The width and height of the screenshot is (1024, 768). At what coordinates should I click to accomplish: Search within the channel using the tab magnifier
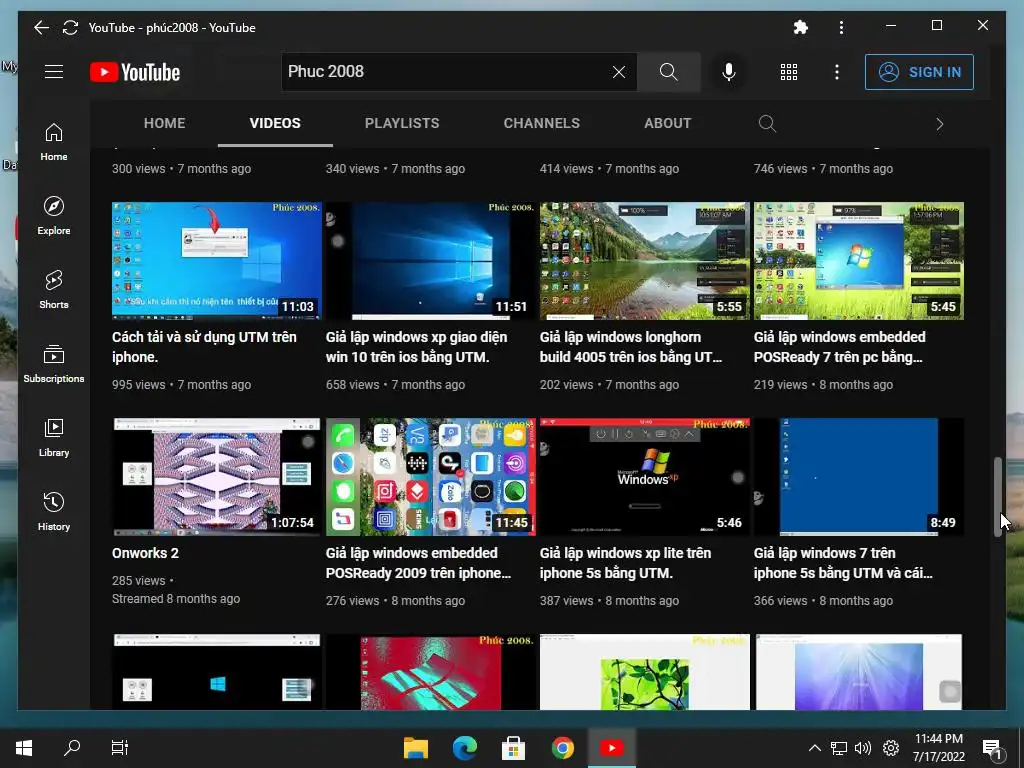click(767, 123)
